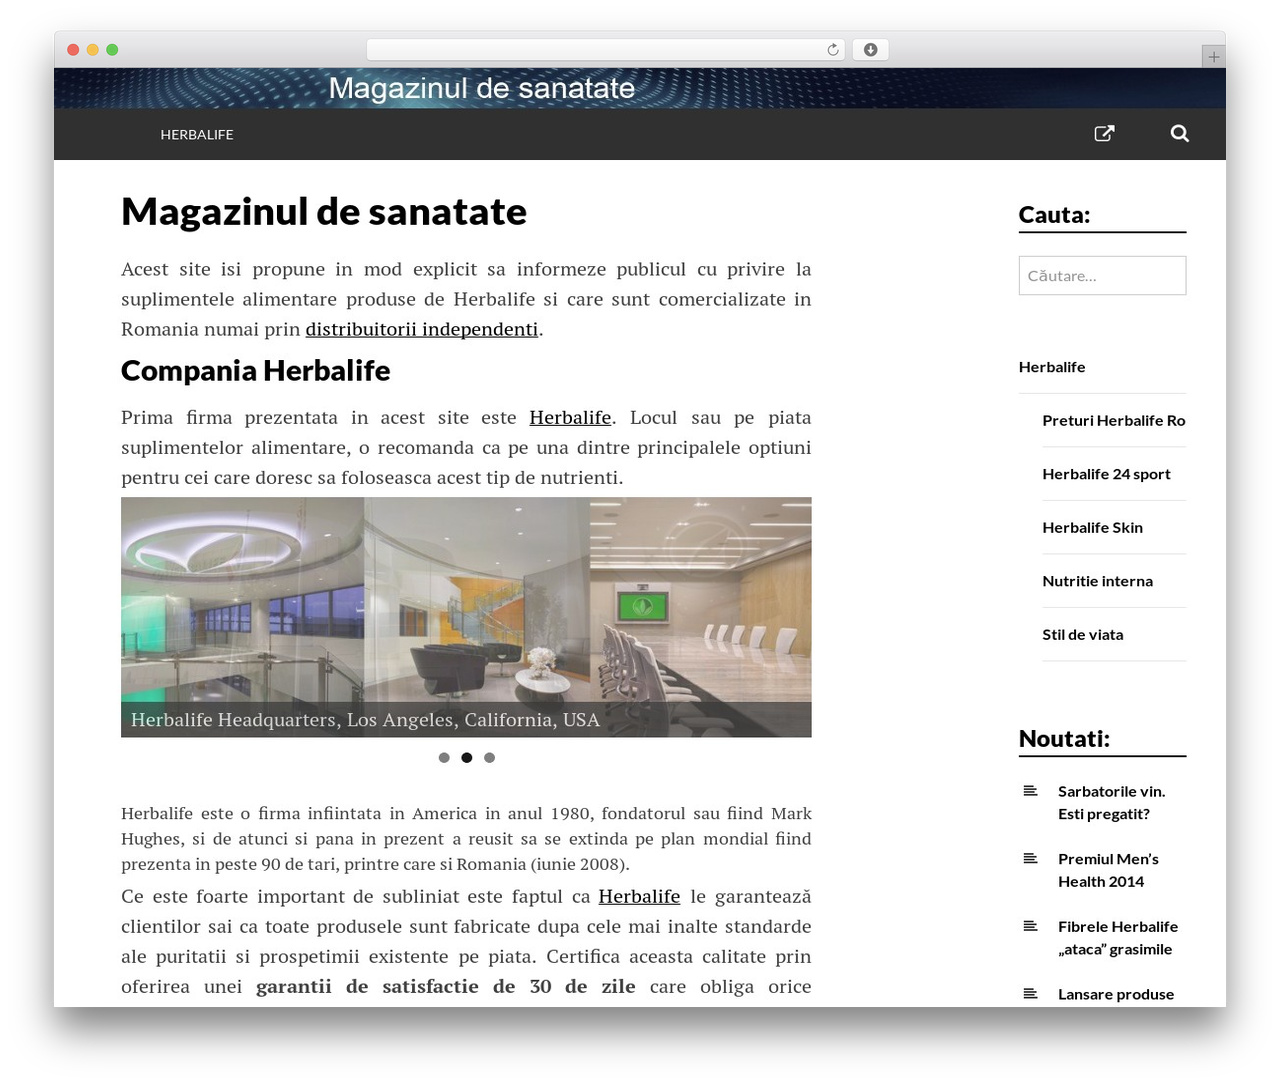Click the post icon beside Fibrele Herbalife
The image size is (1280, 1084).
pos(1030,926)
